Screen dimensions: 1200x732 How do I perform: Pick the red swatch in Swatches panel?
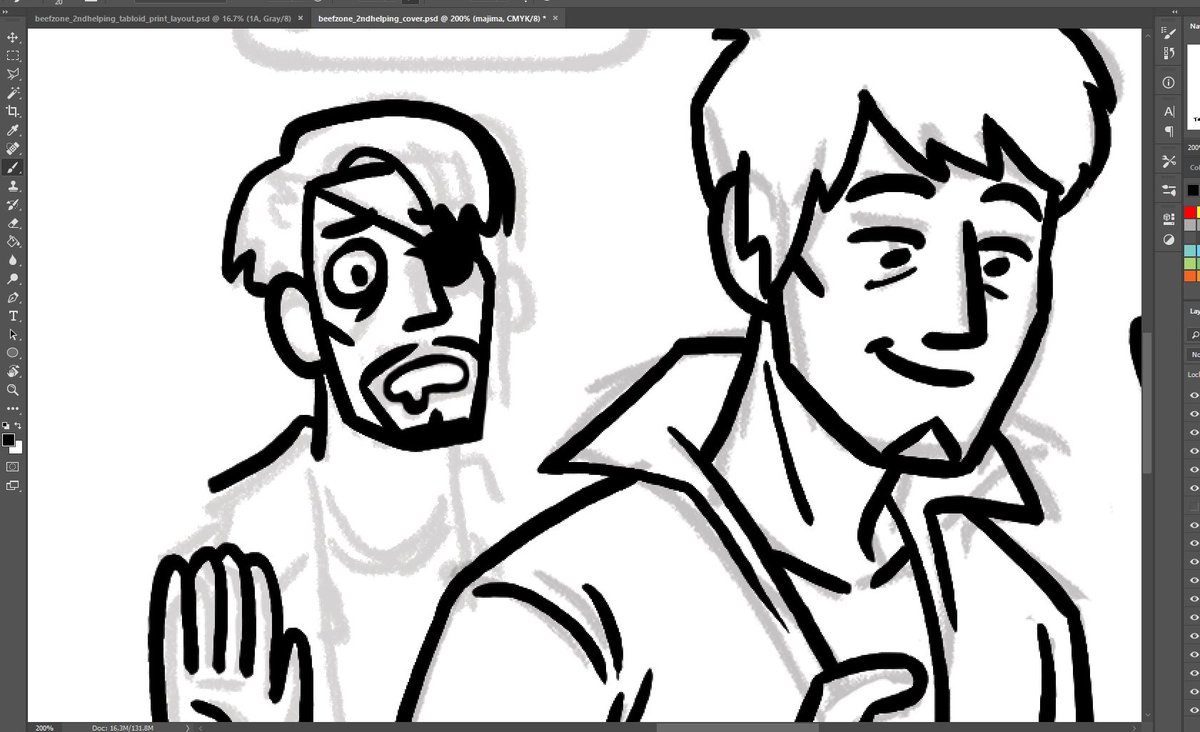point(1191,212)
